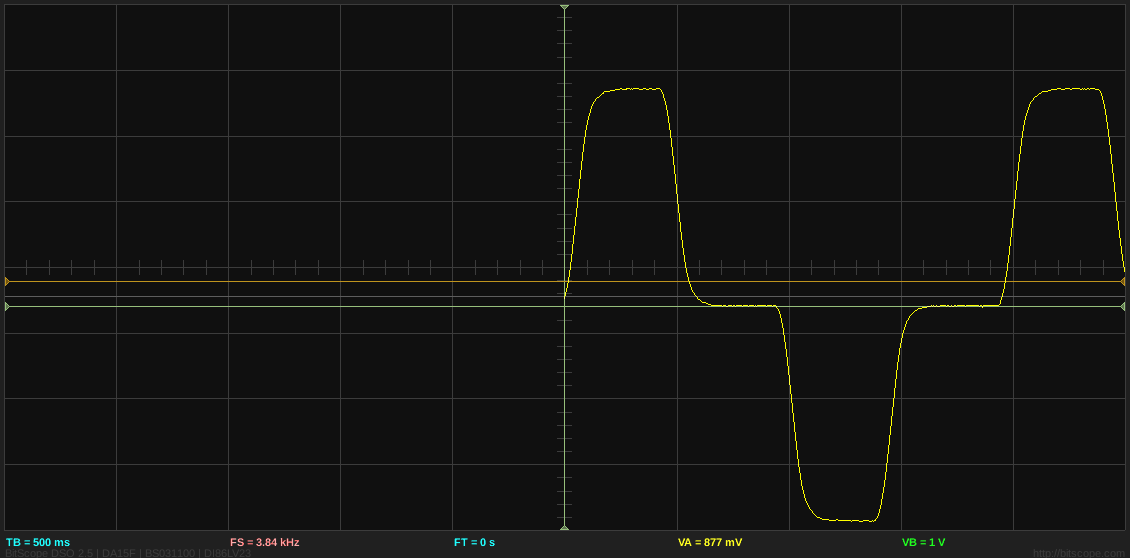Click the green level marker on right edge
1130x558 pixels.
coord(1123,307)
